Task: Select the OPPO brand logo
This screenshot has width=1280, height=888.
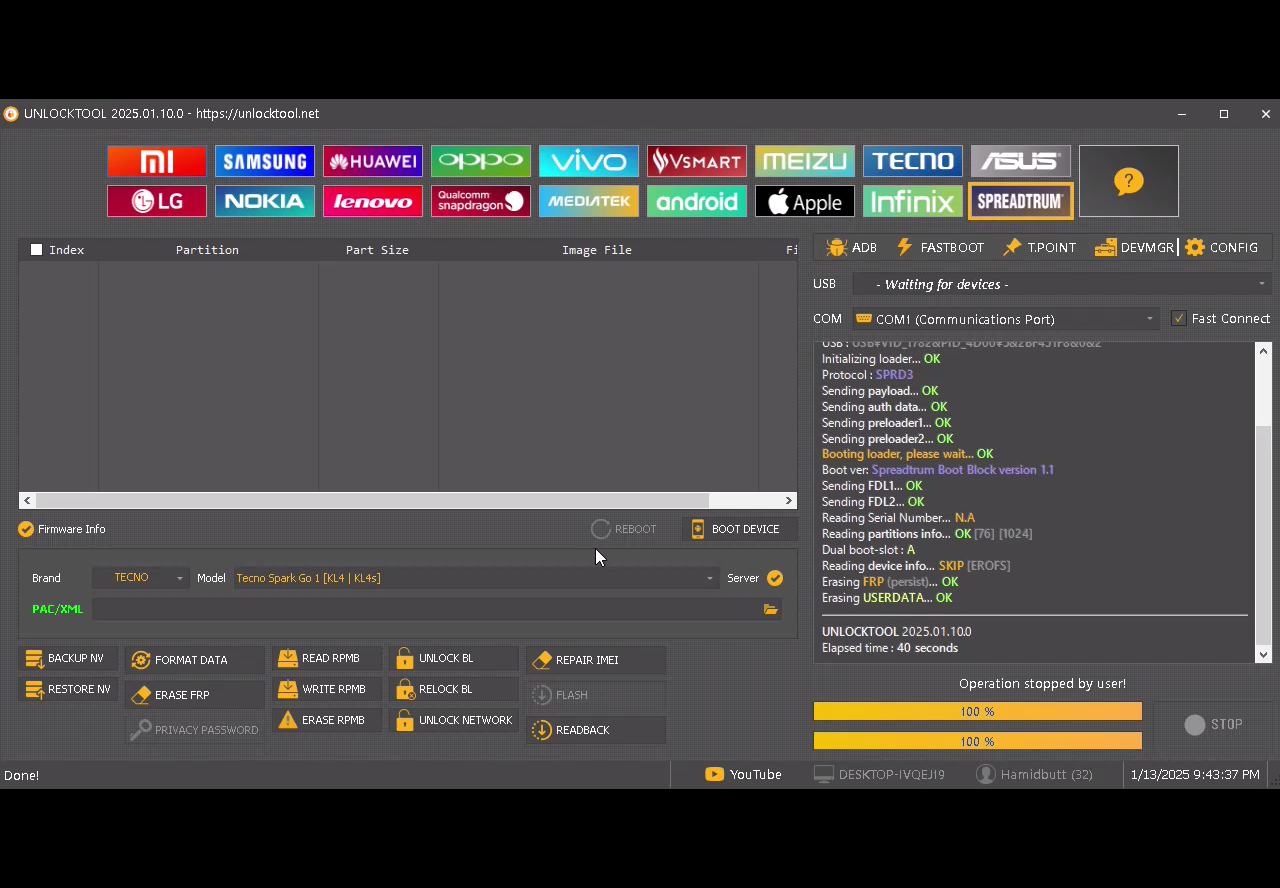Action: [x=481, y=161]
